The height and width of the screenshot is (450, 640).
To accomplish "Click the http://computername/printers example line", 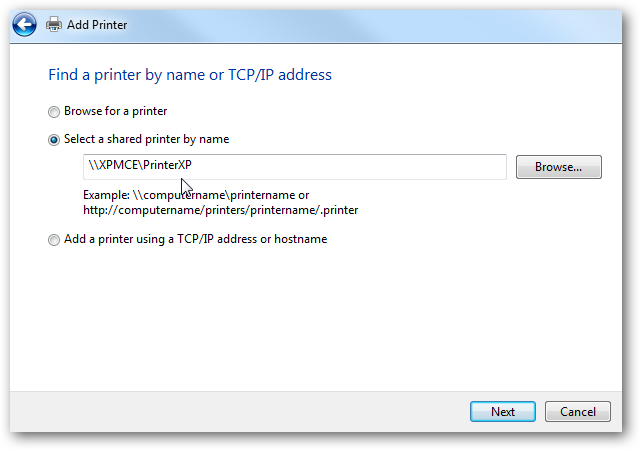I will [220, 210].
